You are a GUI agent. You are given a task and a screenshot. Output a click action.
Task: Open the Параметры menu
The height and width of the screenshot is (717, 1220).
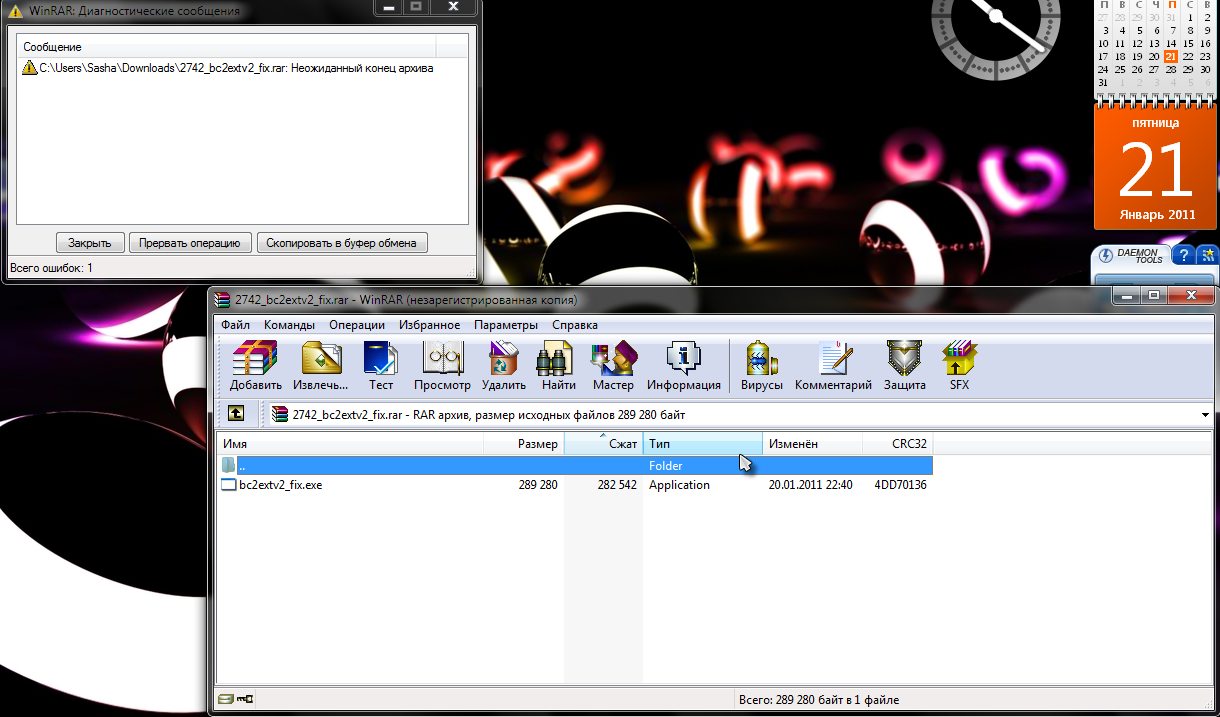pos(506,325)
